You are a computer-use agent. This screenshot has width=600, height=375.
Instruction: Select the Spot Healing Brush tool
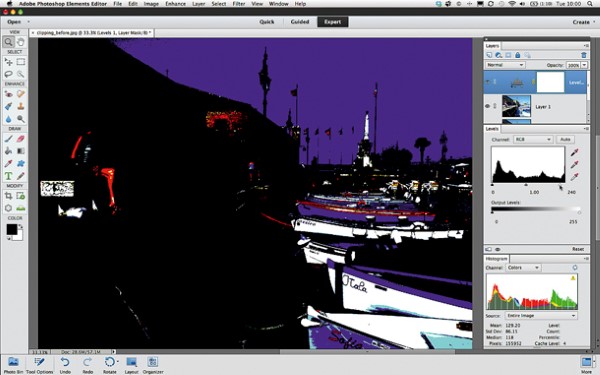coord(21,94)
